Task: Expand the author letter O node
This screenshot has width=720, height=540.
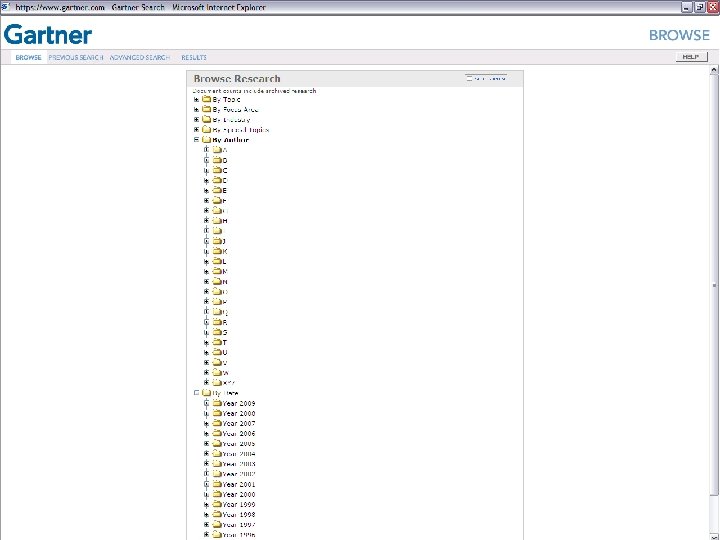Action: point(207,292)
